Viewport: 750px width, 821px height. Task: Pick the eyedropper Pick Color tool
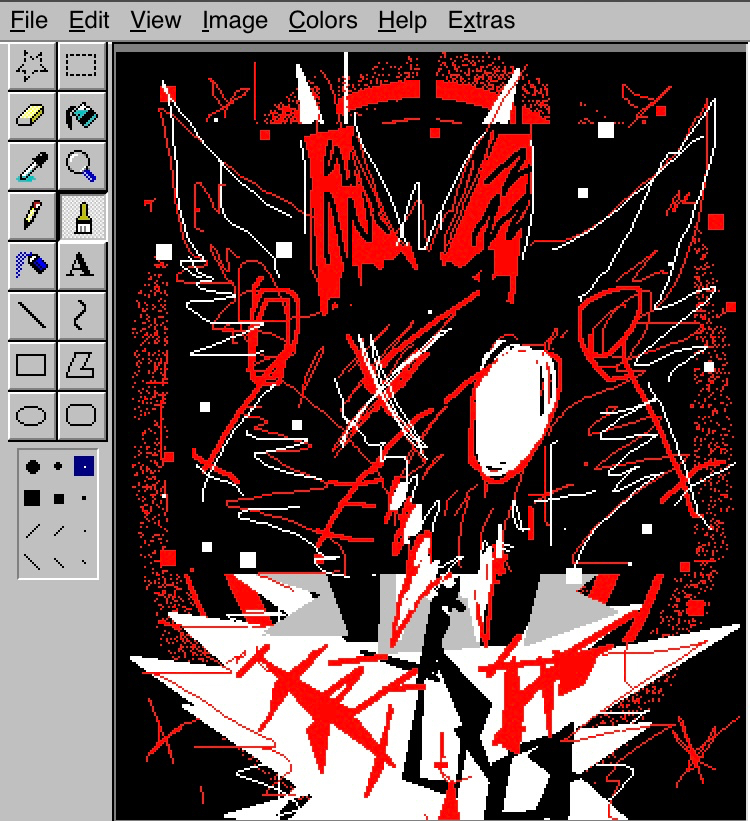click(32, 165)
